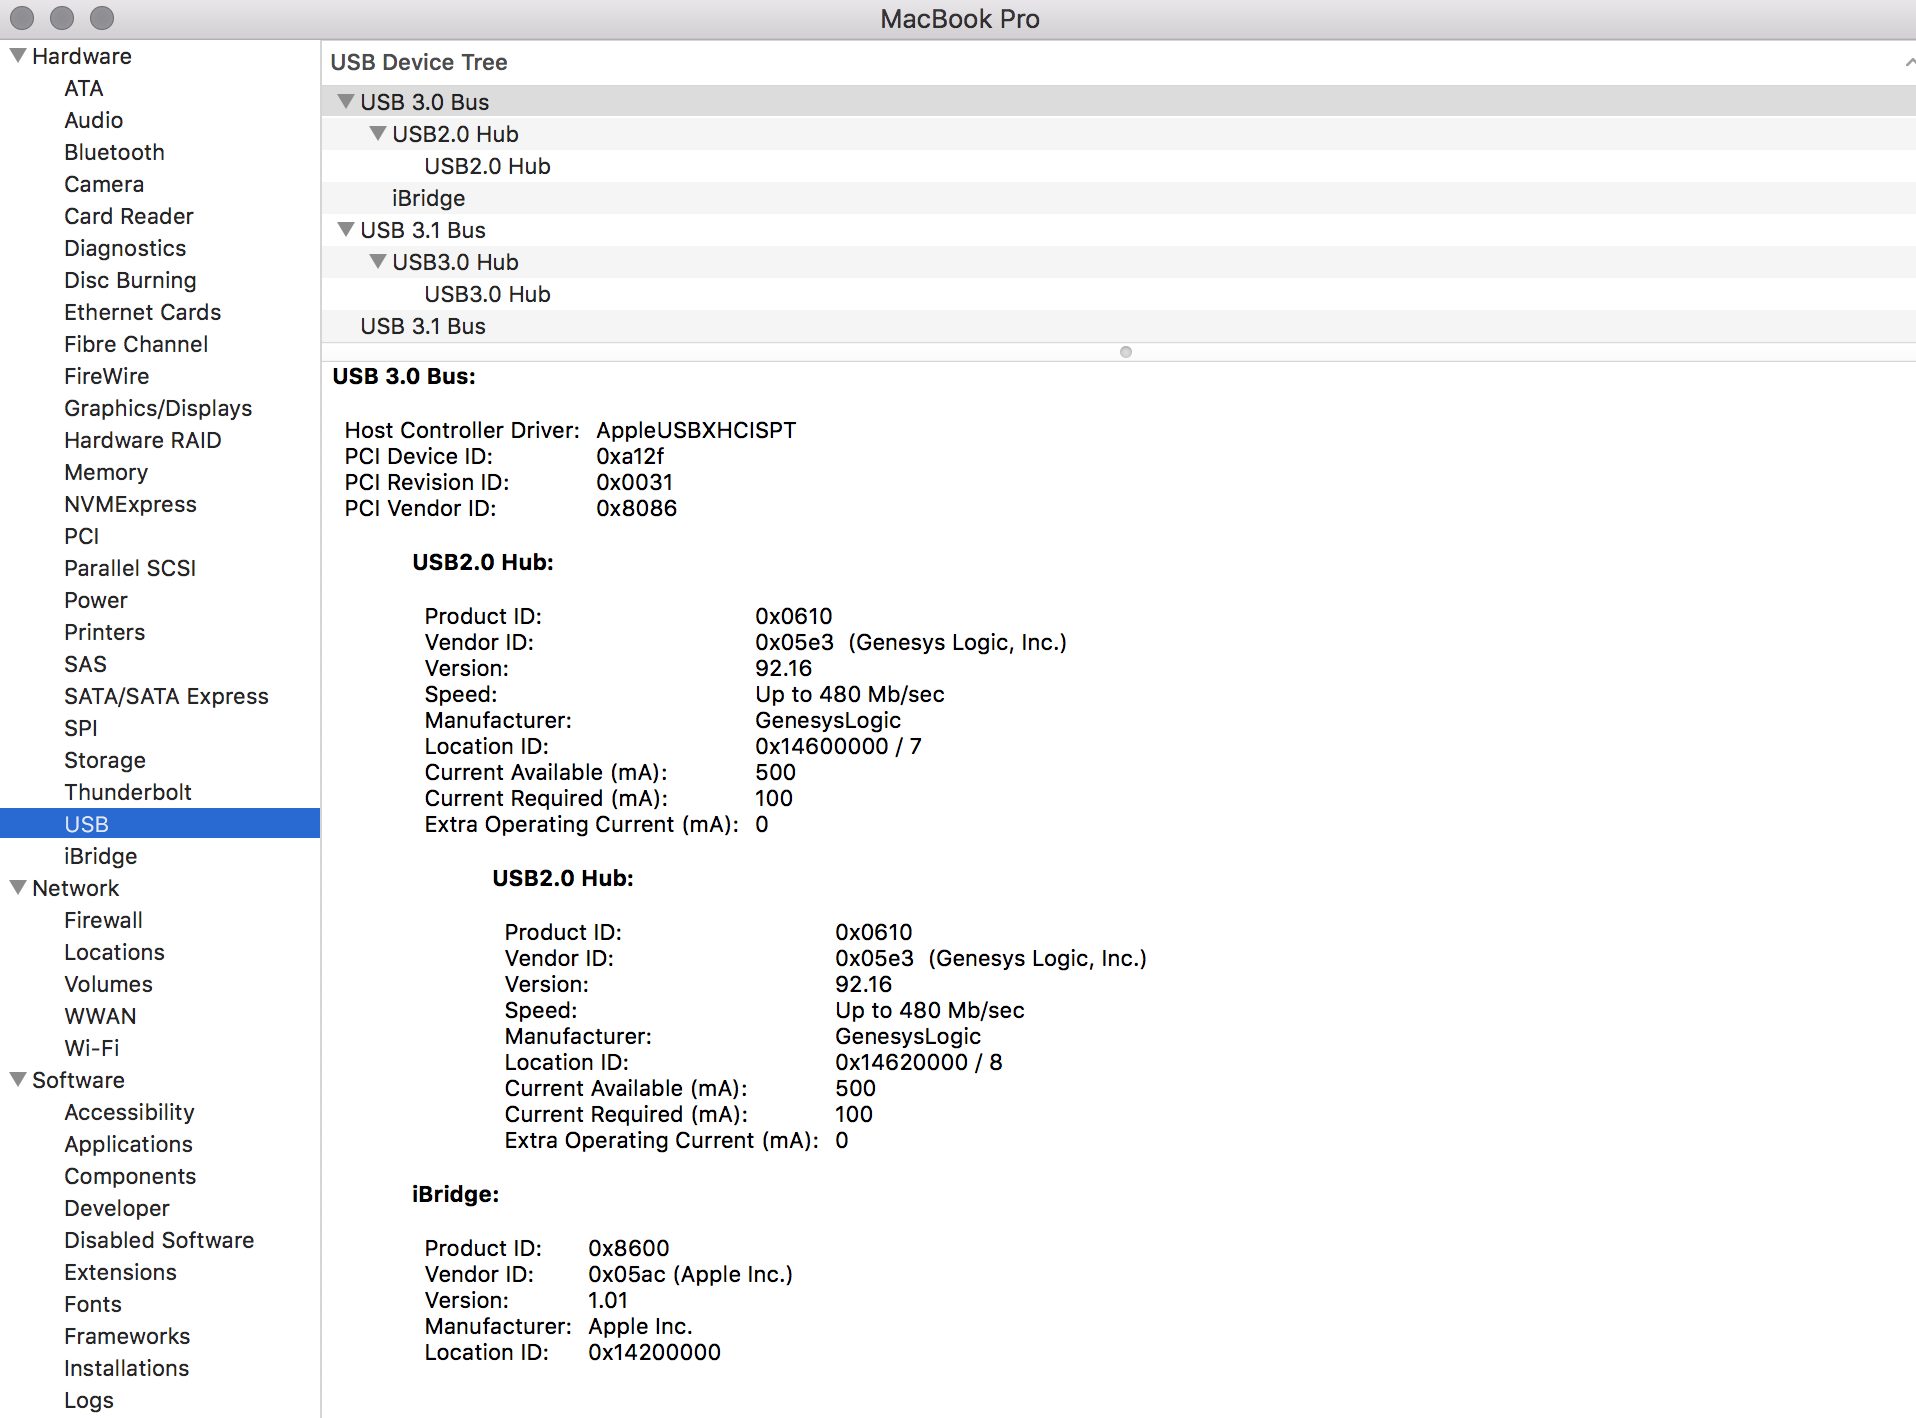This screenshot has height=1418, width=1916.
Task: Select Disabled Software entry
Action: pyautogui.click(x=159, y=1240)
